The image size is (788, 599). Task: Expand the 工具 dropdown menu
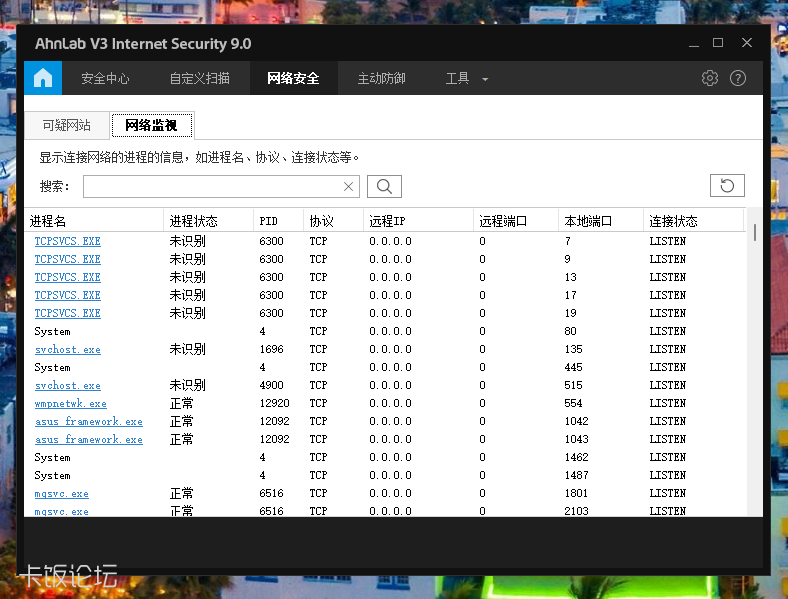tap(467, 78)
